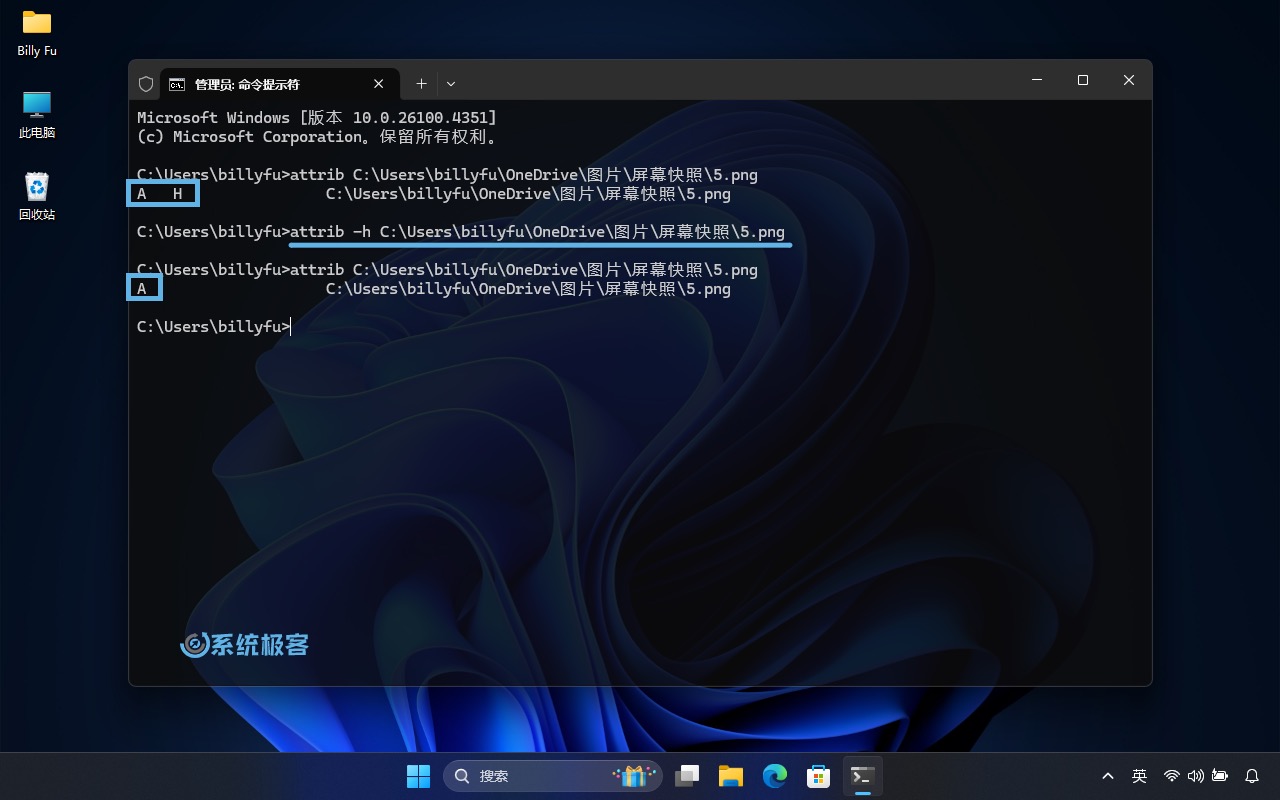The image size is (1280, 800).
Task: Close the terminal window
Action: [1129, 80]
